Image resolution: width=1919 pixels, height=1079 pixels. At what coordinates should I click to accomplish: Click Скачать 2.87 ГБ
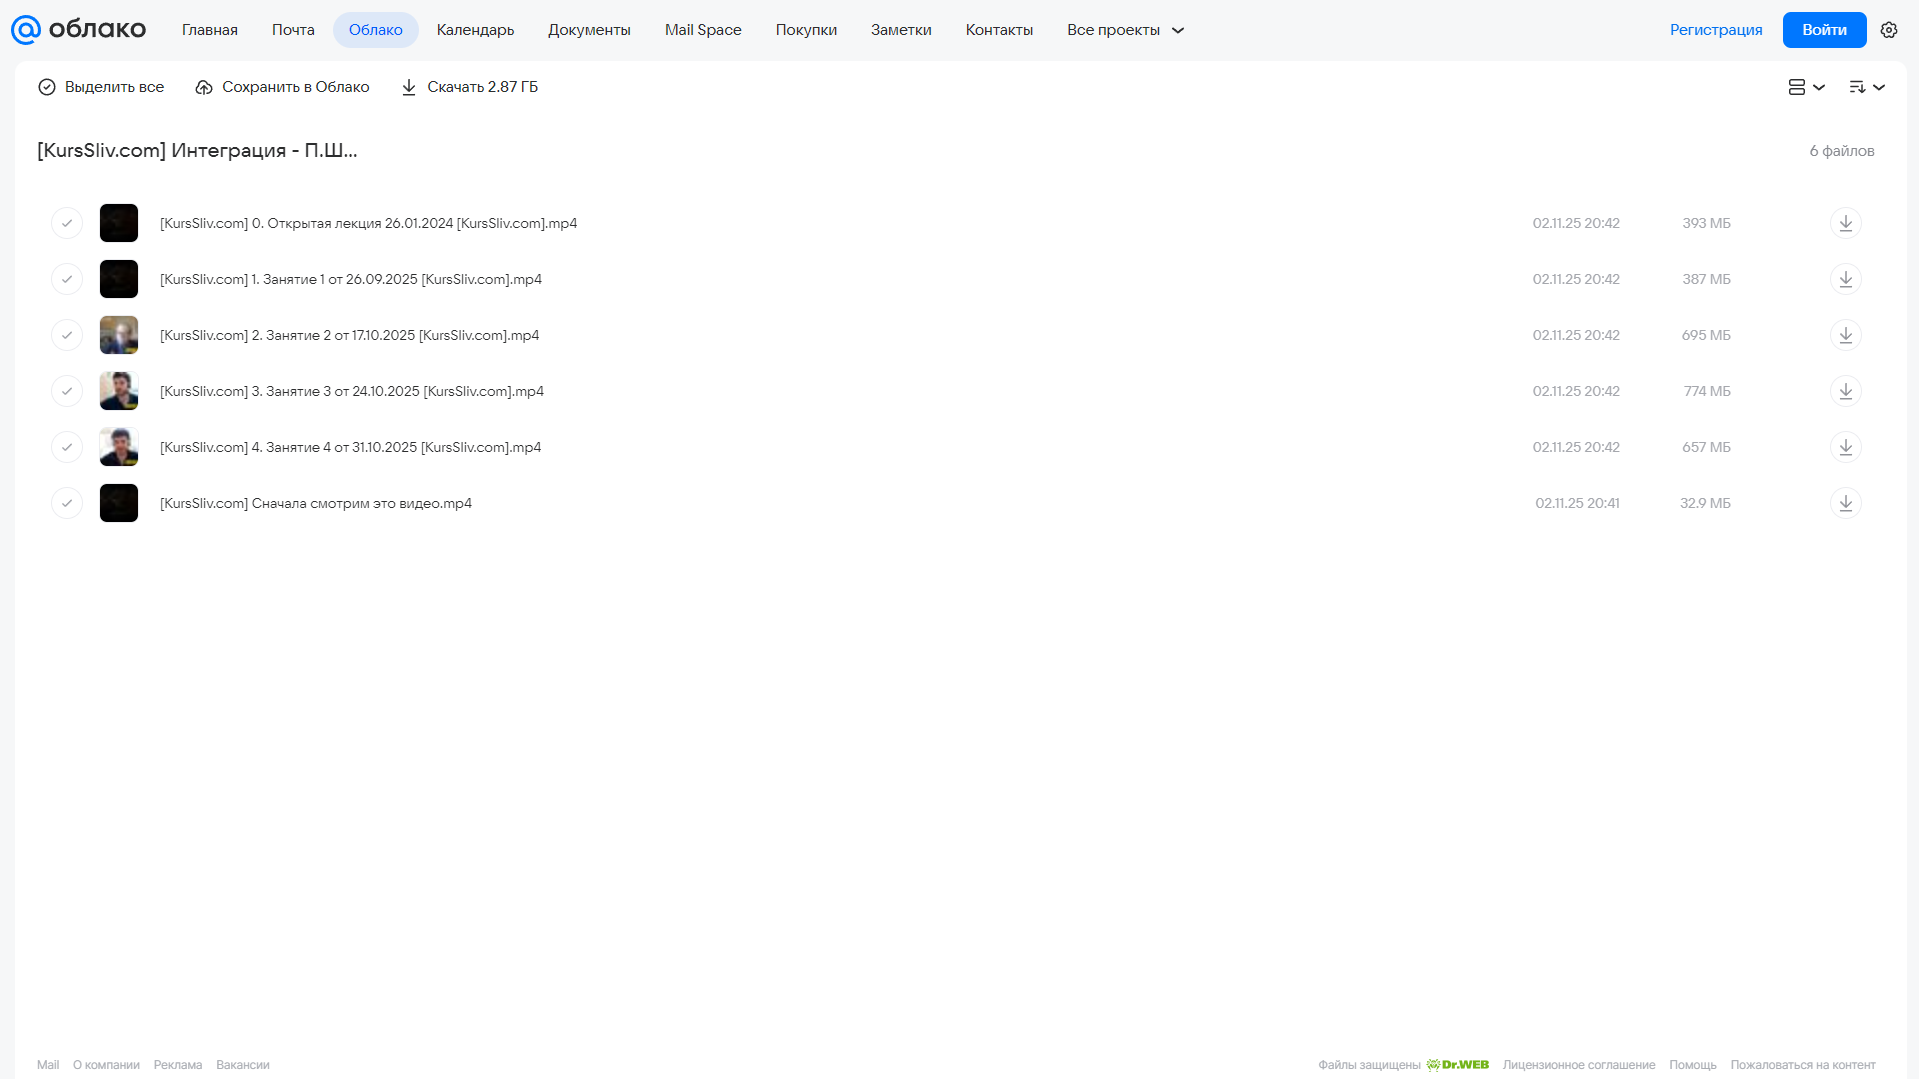469,87
